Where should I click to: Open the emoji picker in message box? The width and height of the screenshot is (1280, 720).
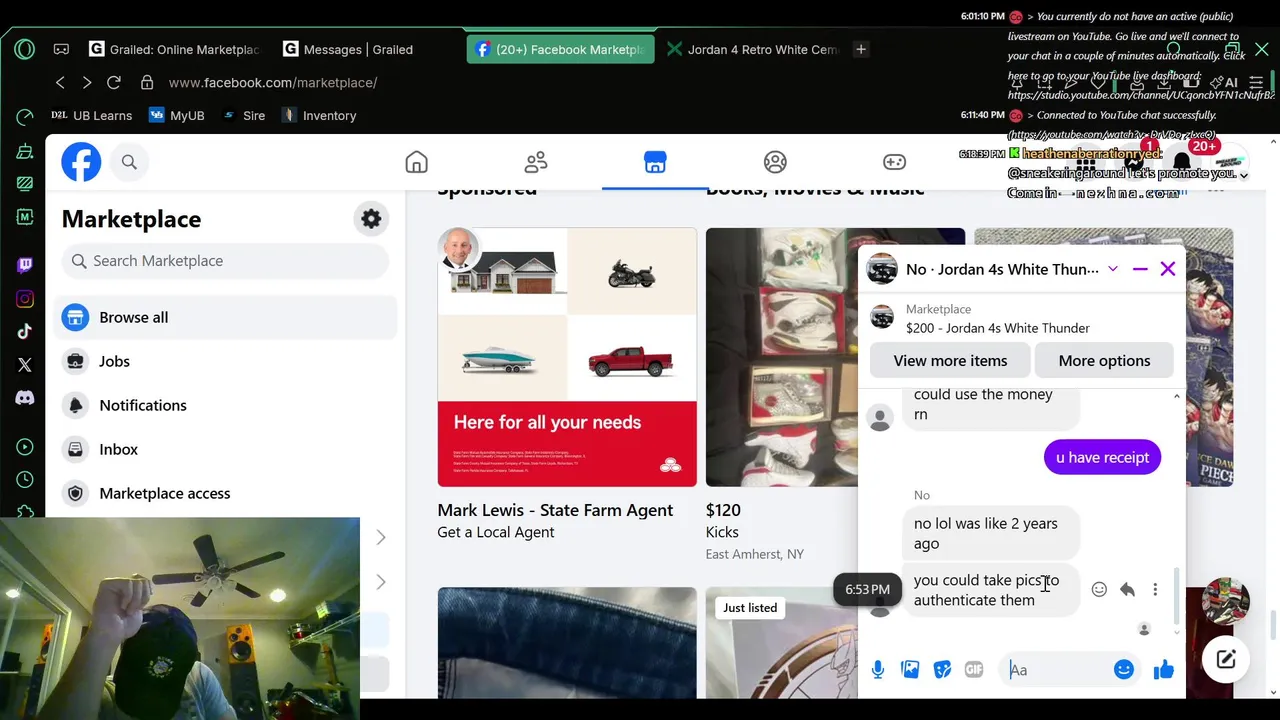1124,670
